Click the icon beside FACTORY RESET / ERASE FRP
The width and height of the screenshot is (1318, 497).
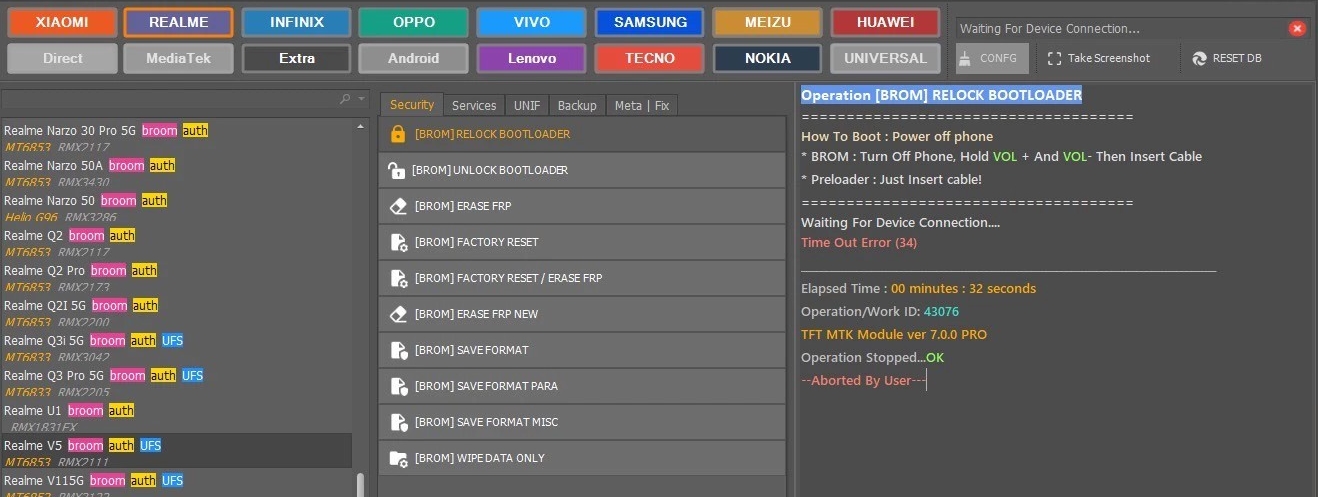[x=398, y=278]
